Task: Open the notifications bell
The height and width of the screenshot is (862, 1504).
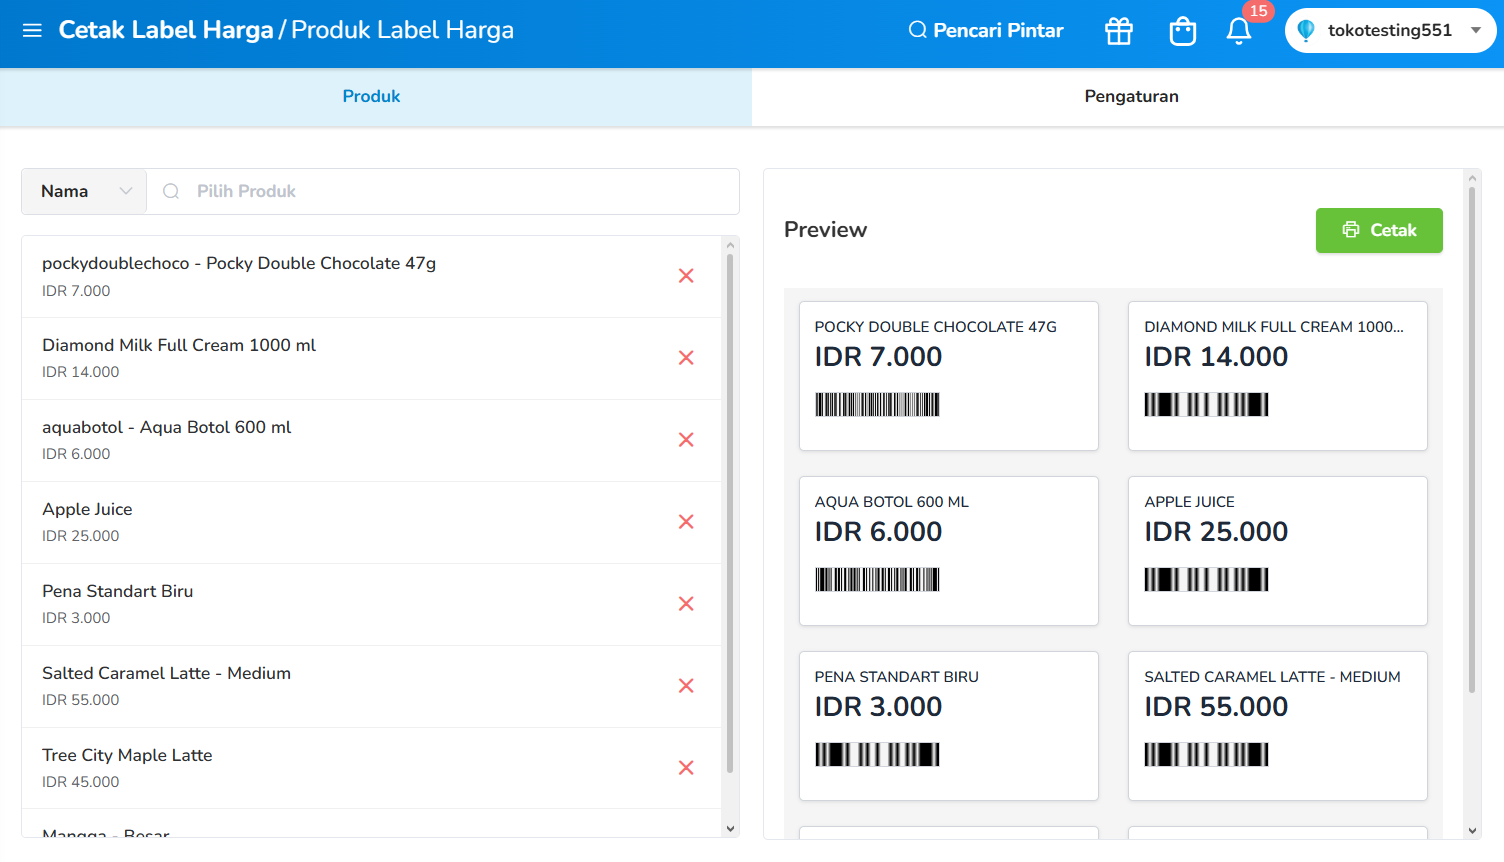Action: tap(1239, 31)
